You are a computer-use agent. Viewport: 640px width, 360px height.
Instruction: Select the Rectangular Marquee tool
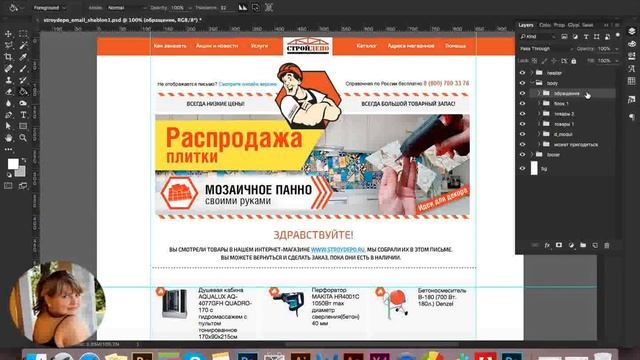point(23,34)
